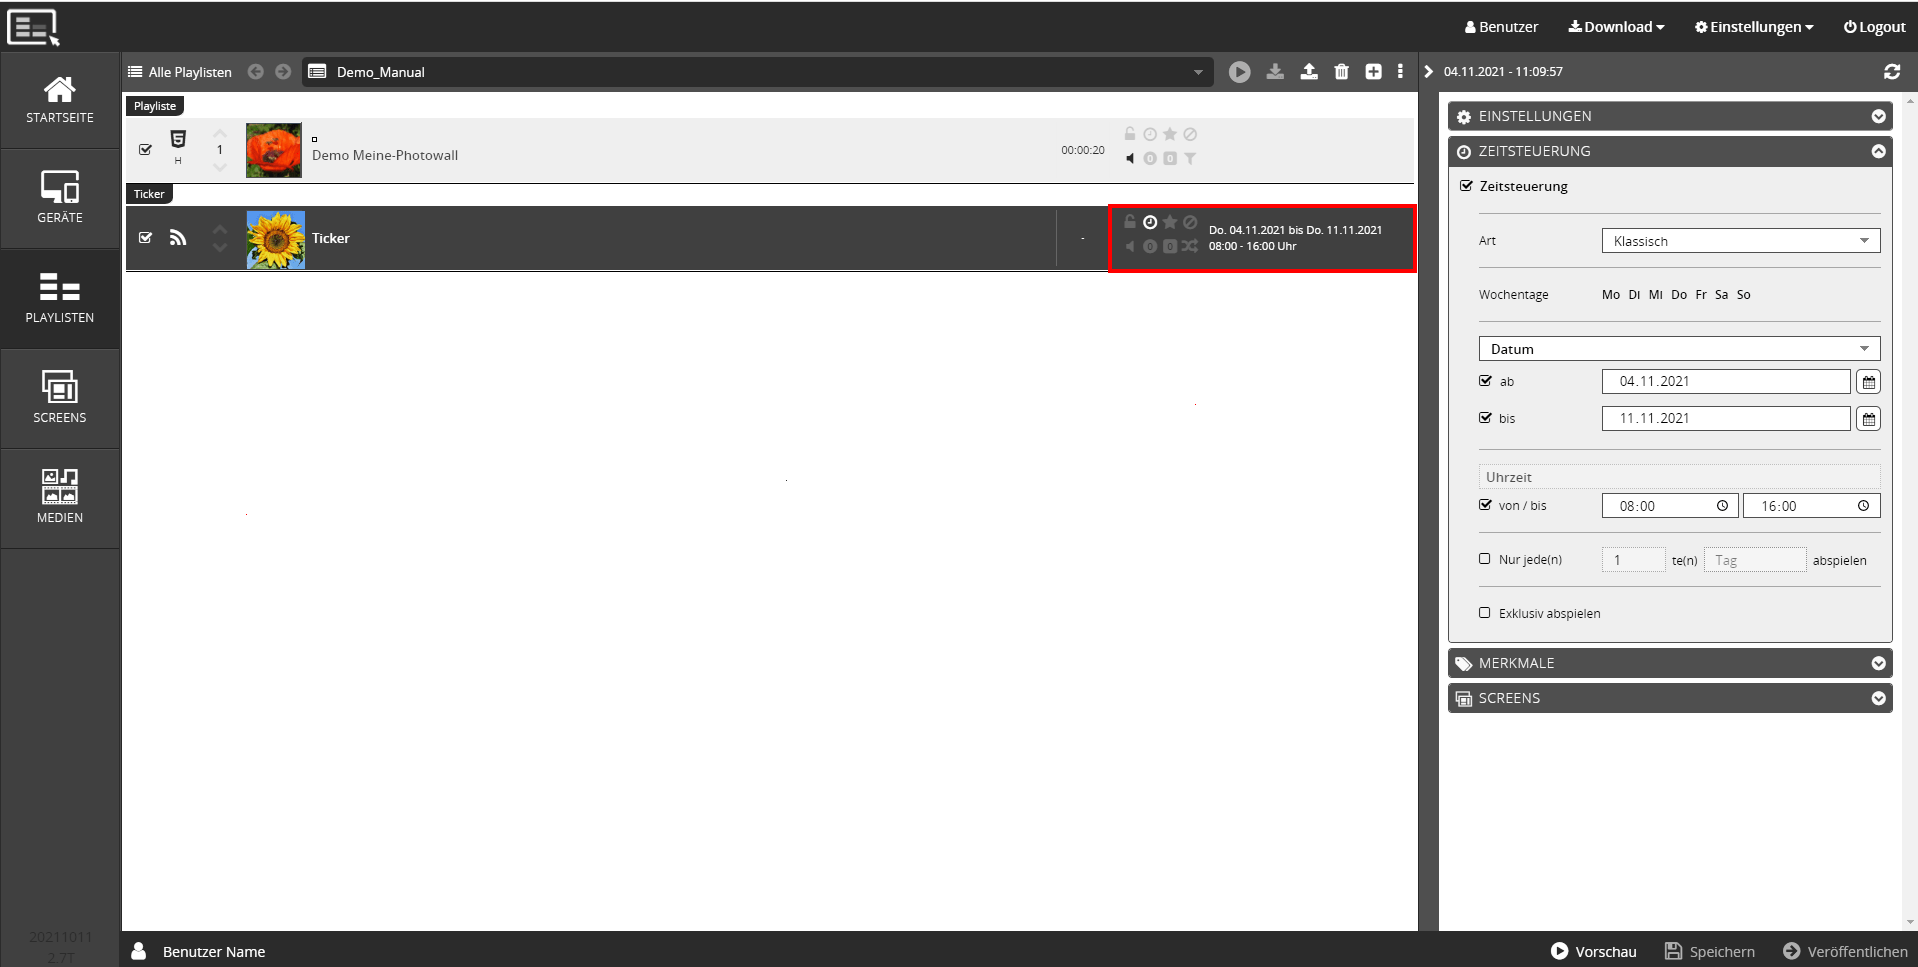The width and height of the screenshot is (1918, 967).
Task: Click the RSS icon on Ticker row
Action: click(178, 238)
